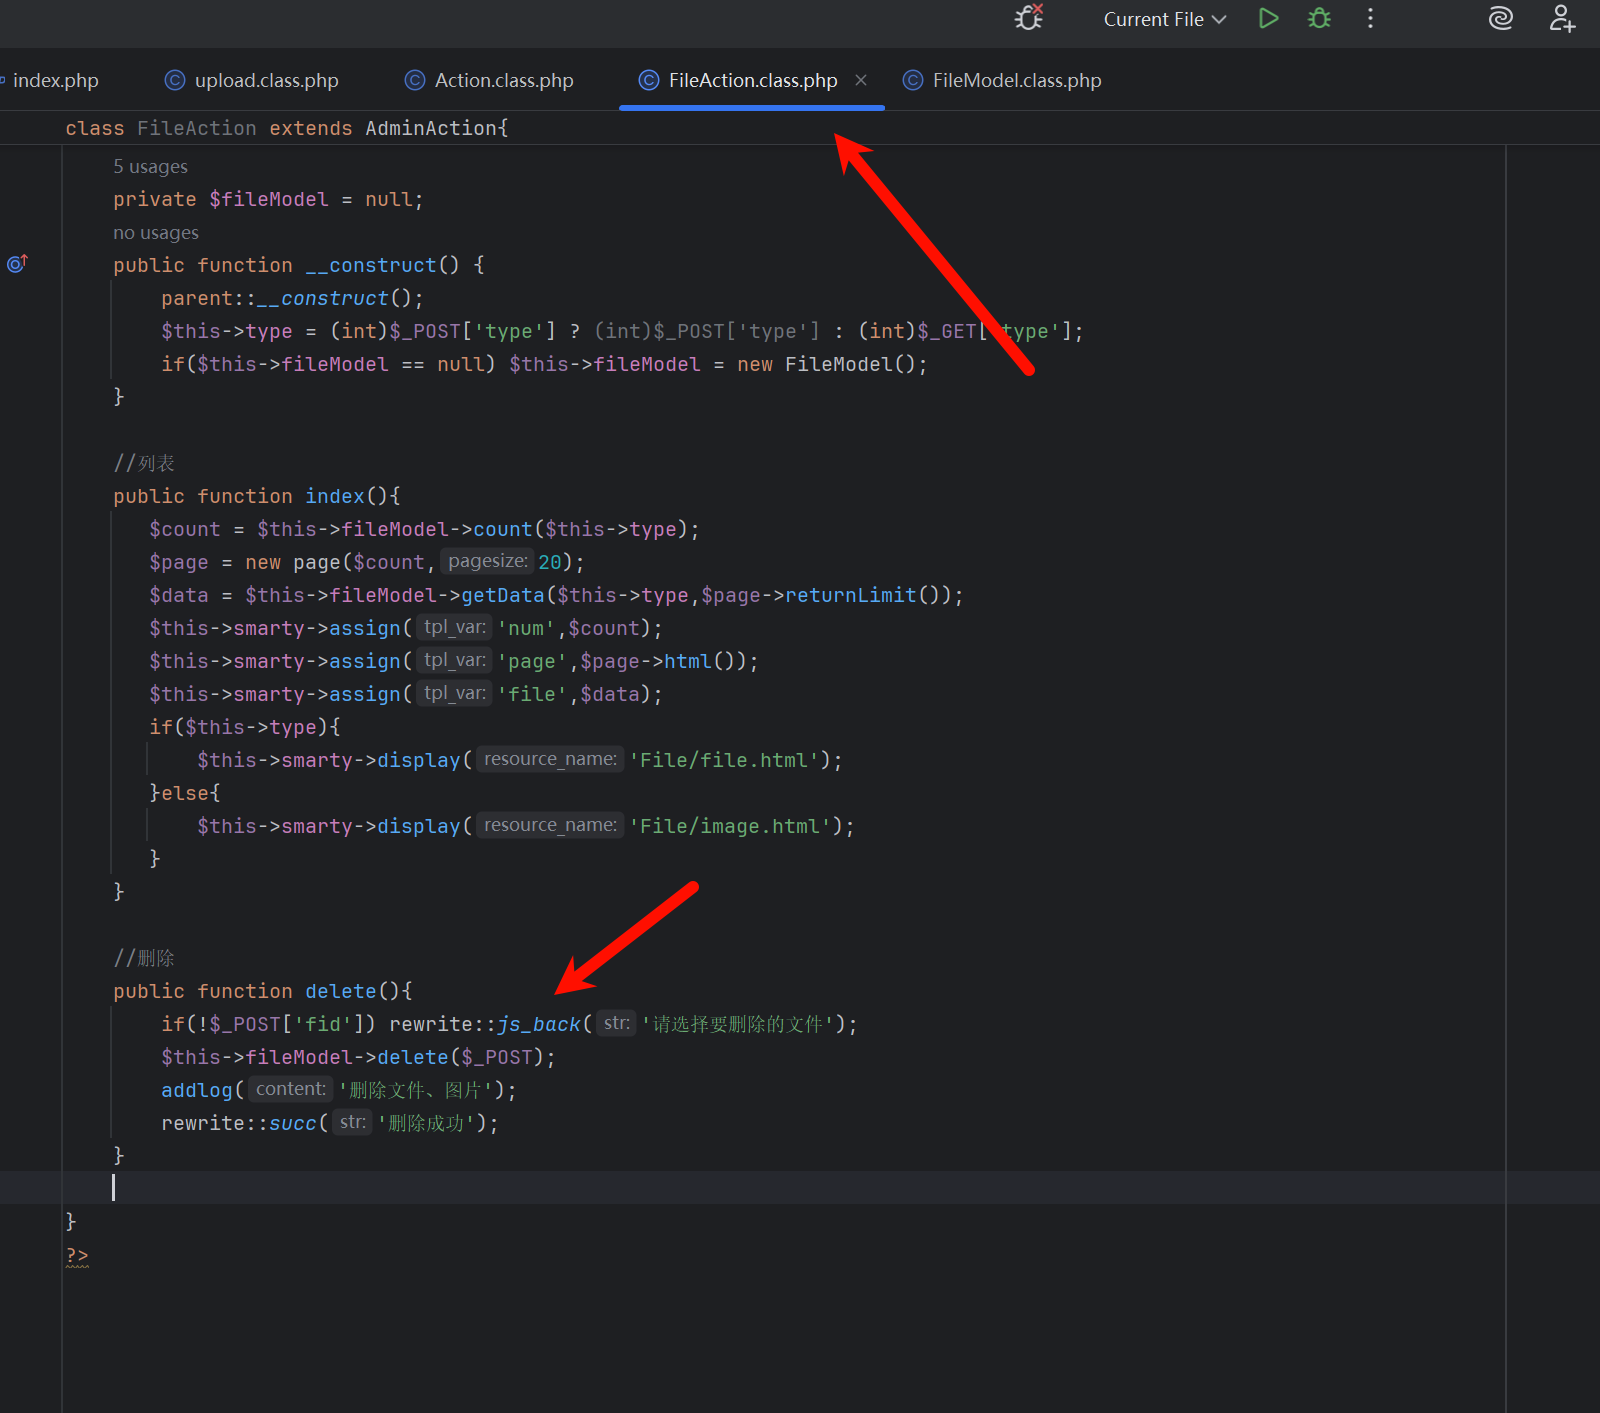Expand the Current File run configuration dropdown
Screen dimensions: 1600x1413
[1164, 19]
